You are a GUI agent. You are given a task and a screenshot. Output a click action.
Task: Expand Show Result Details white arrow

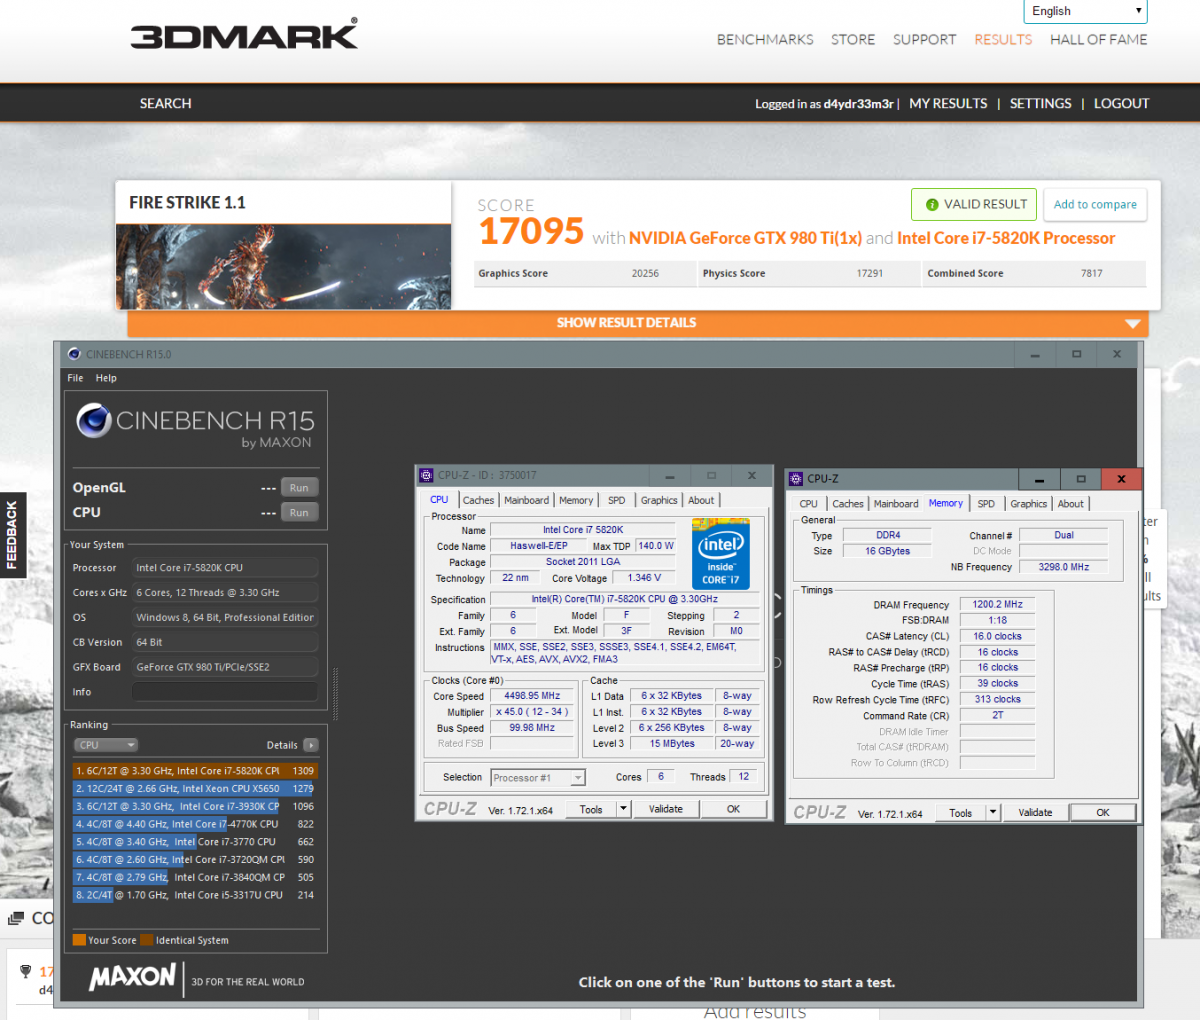(x=1133, y=324)
